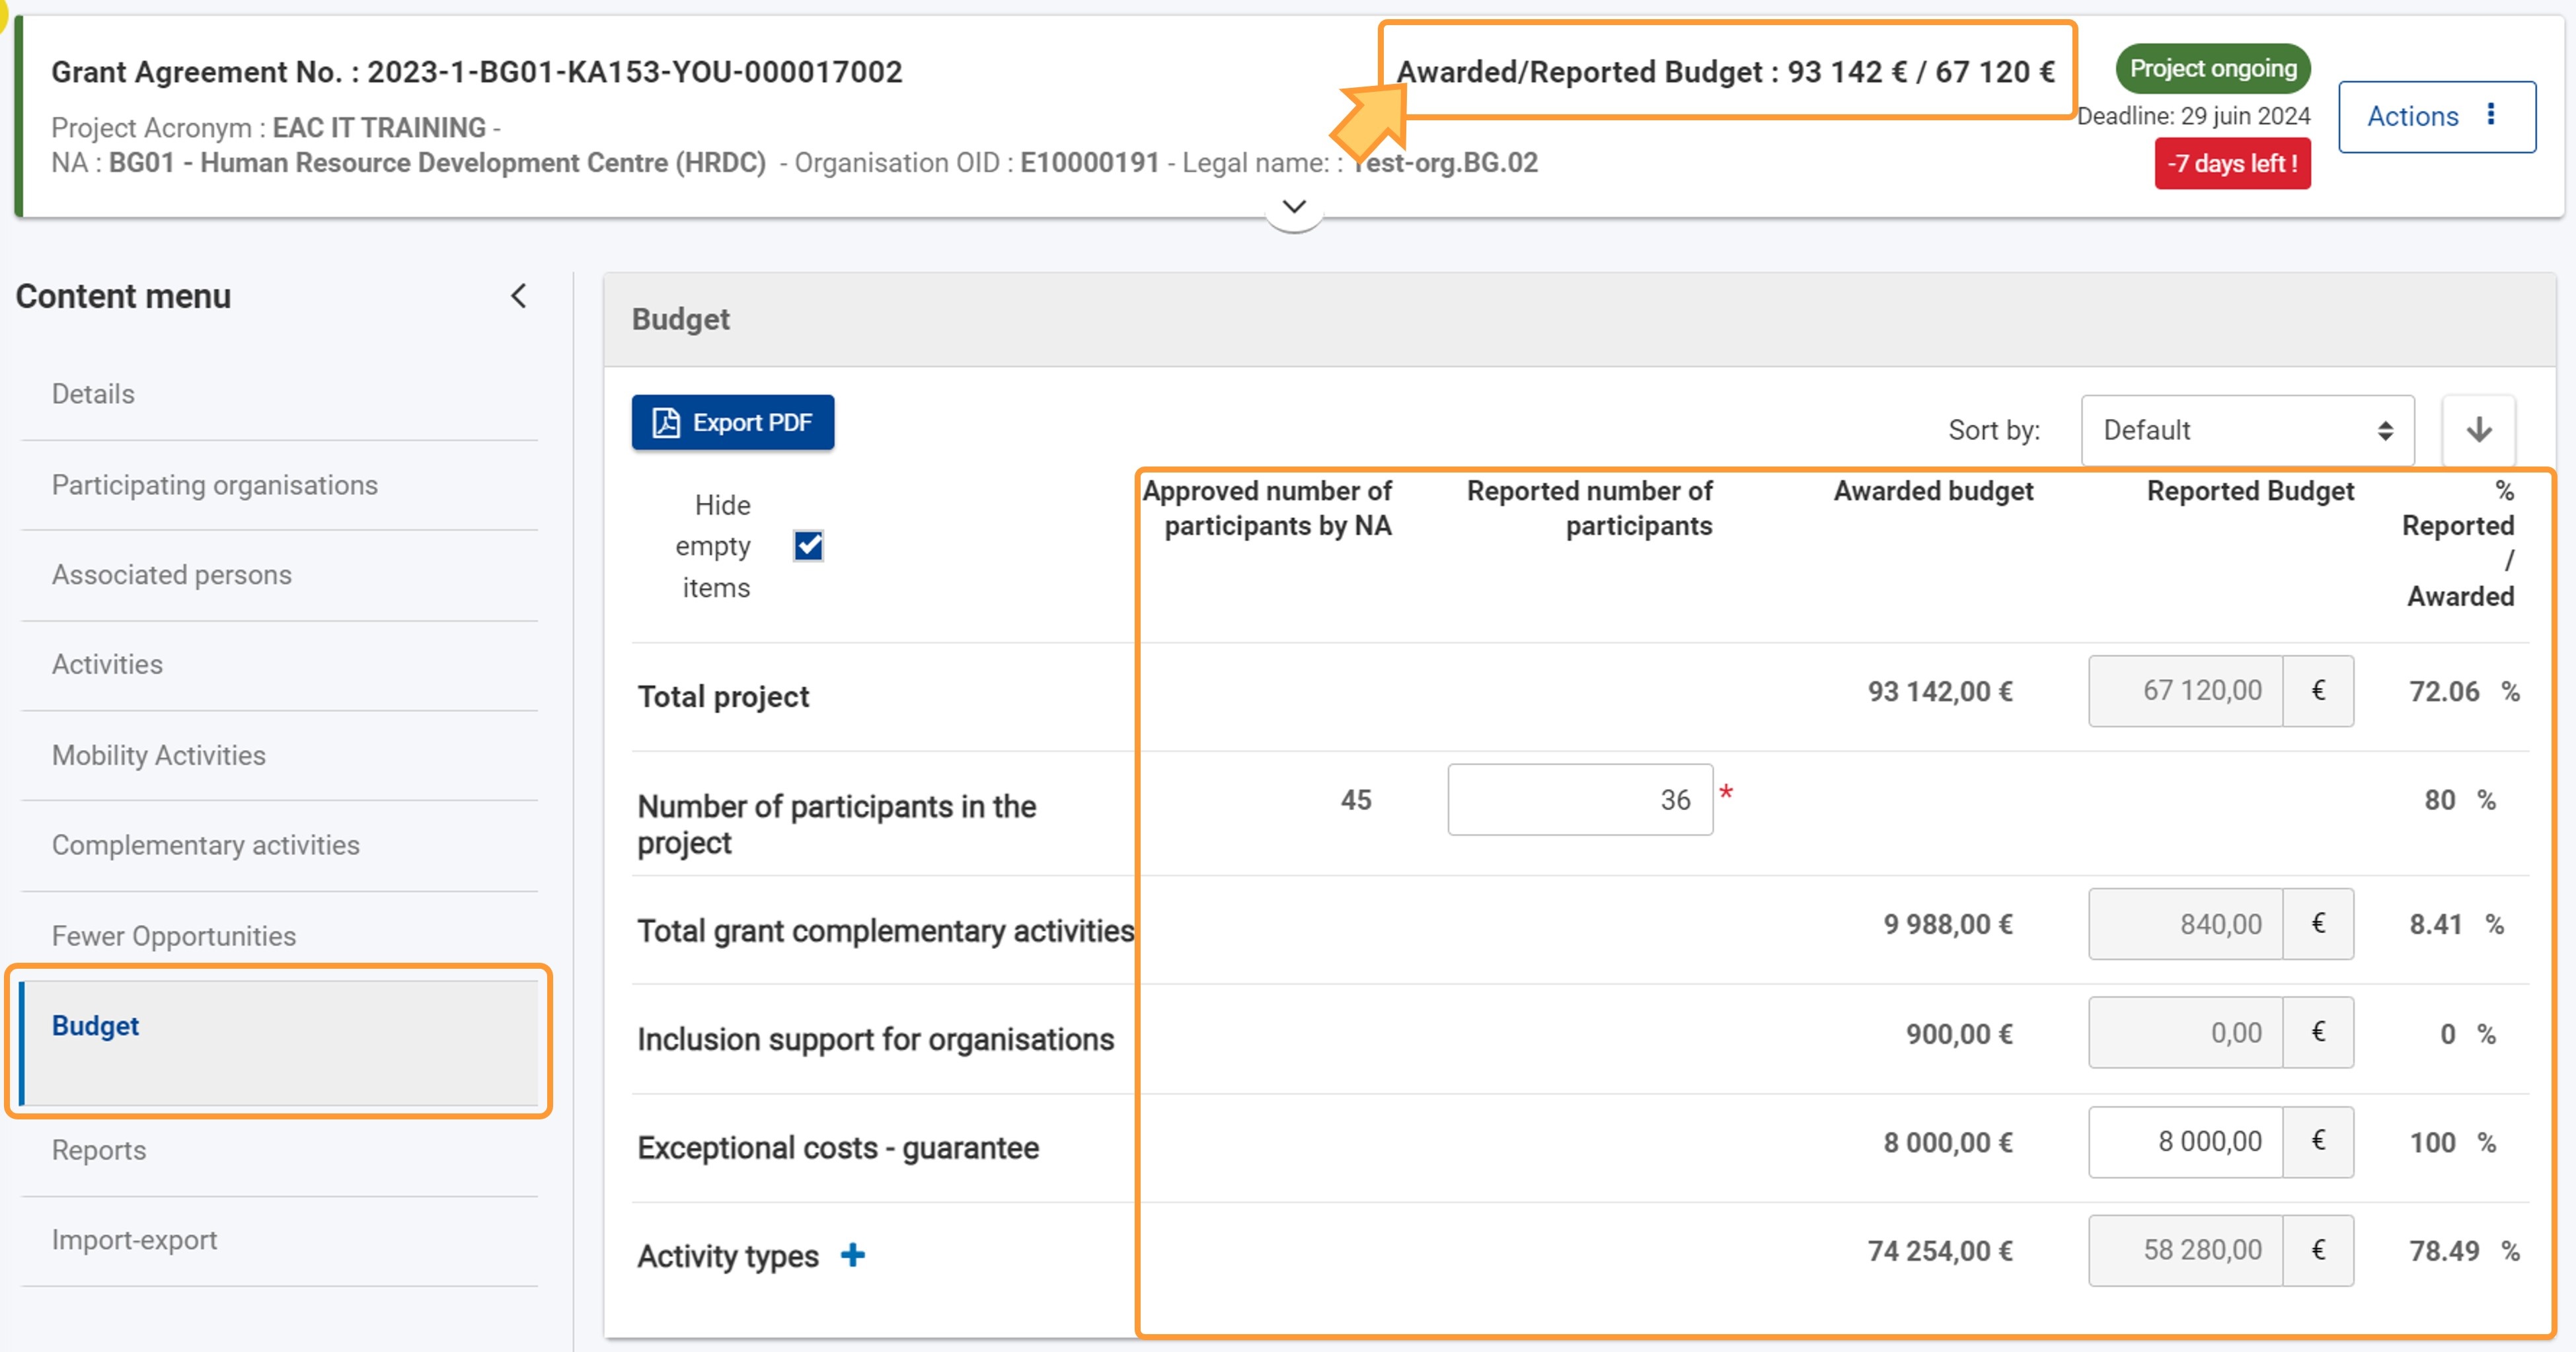Expand project header details chevron
This screenshot has width=2576, height=1352.
click(1294, 207)
